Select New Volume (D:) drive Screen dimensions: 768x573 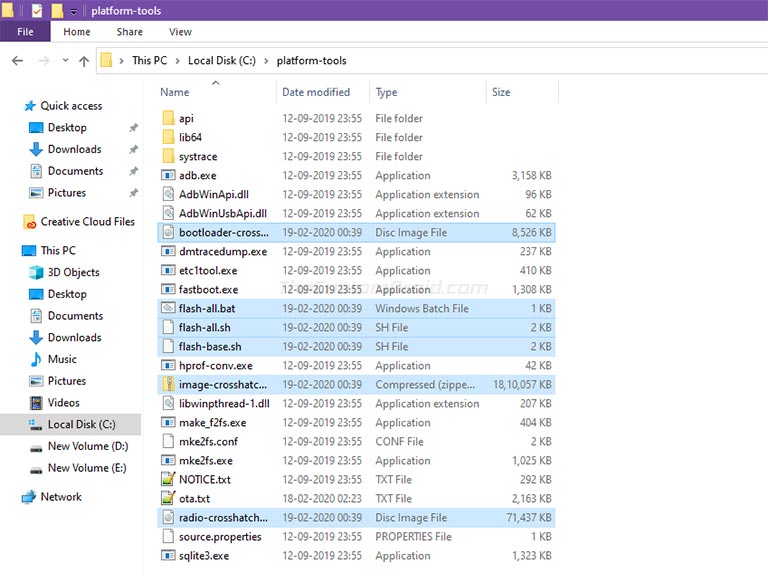87,446
